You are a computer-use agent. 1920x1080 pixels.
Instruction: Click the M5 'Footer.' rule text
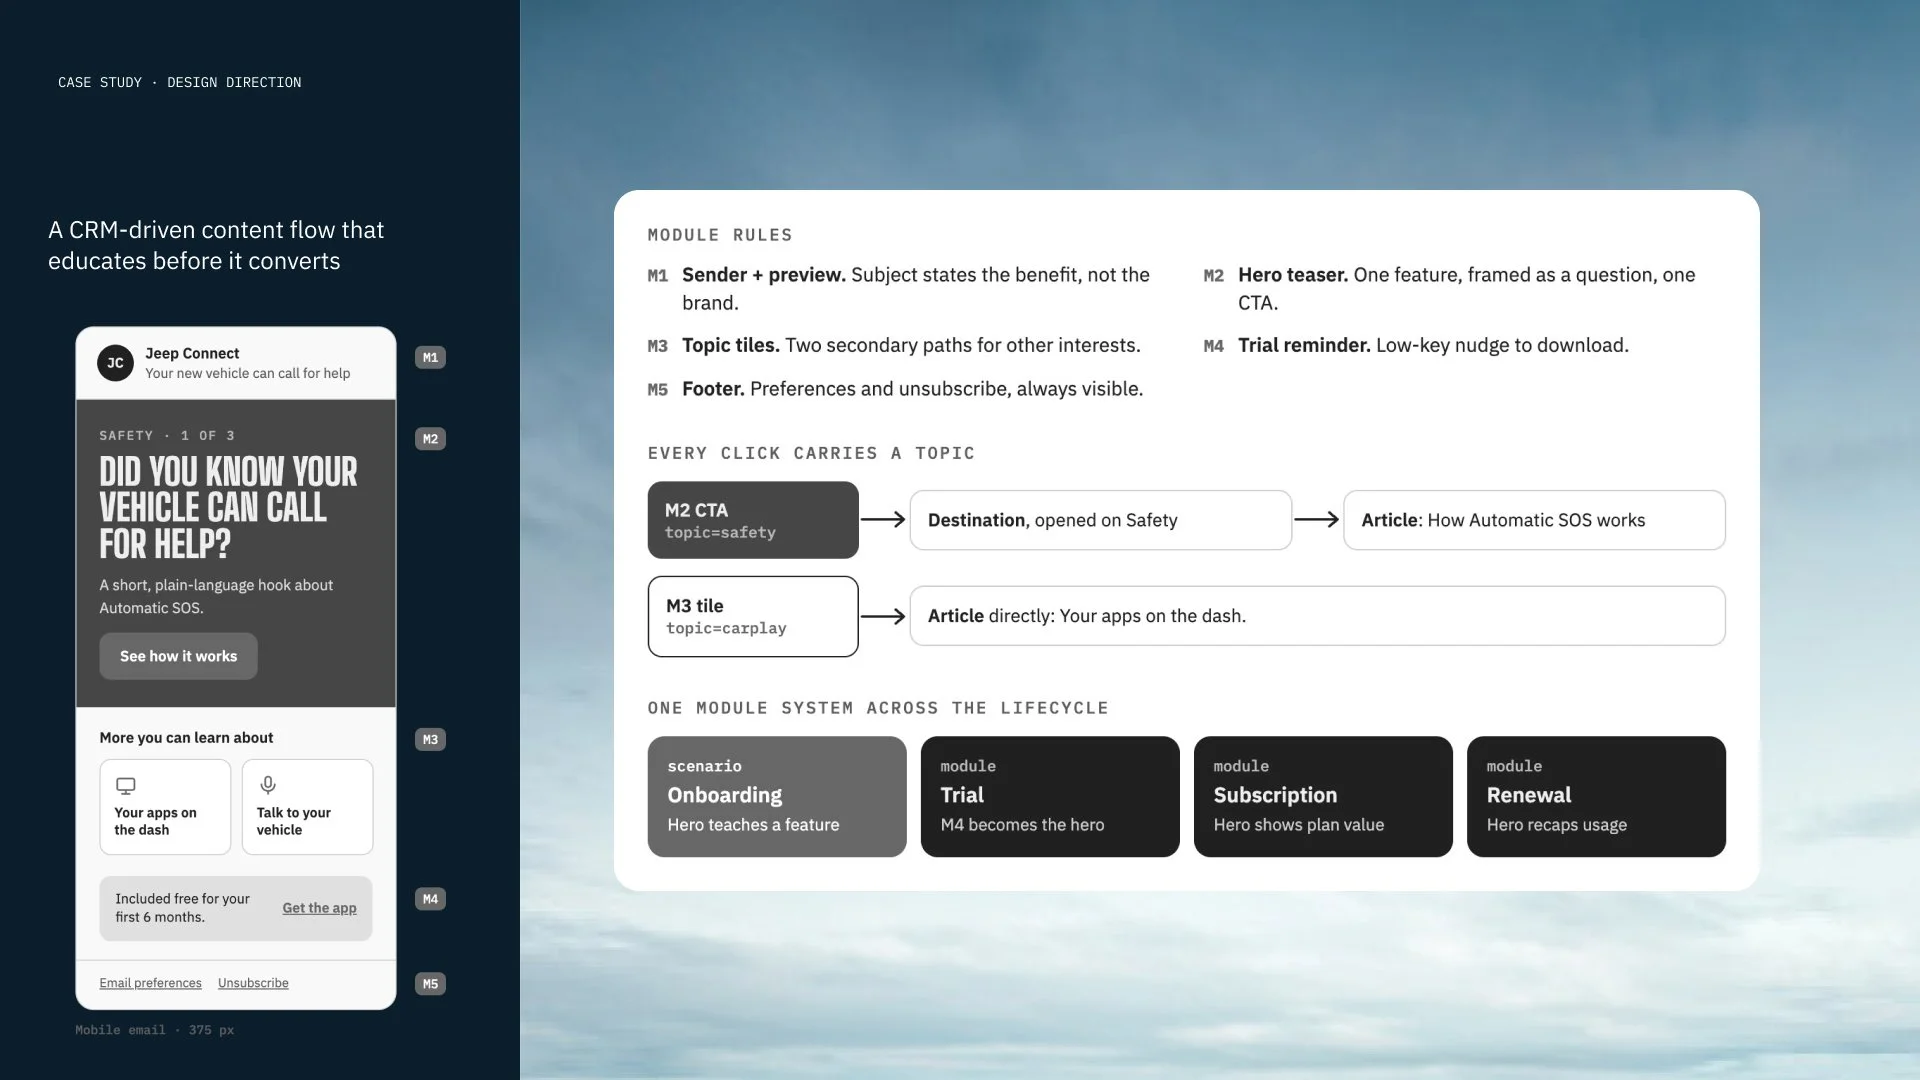(x=912, y=389)
